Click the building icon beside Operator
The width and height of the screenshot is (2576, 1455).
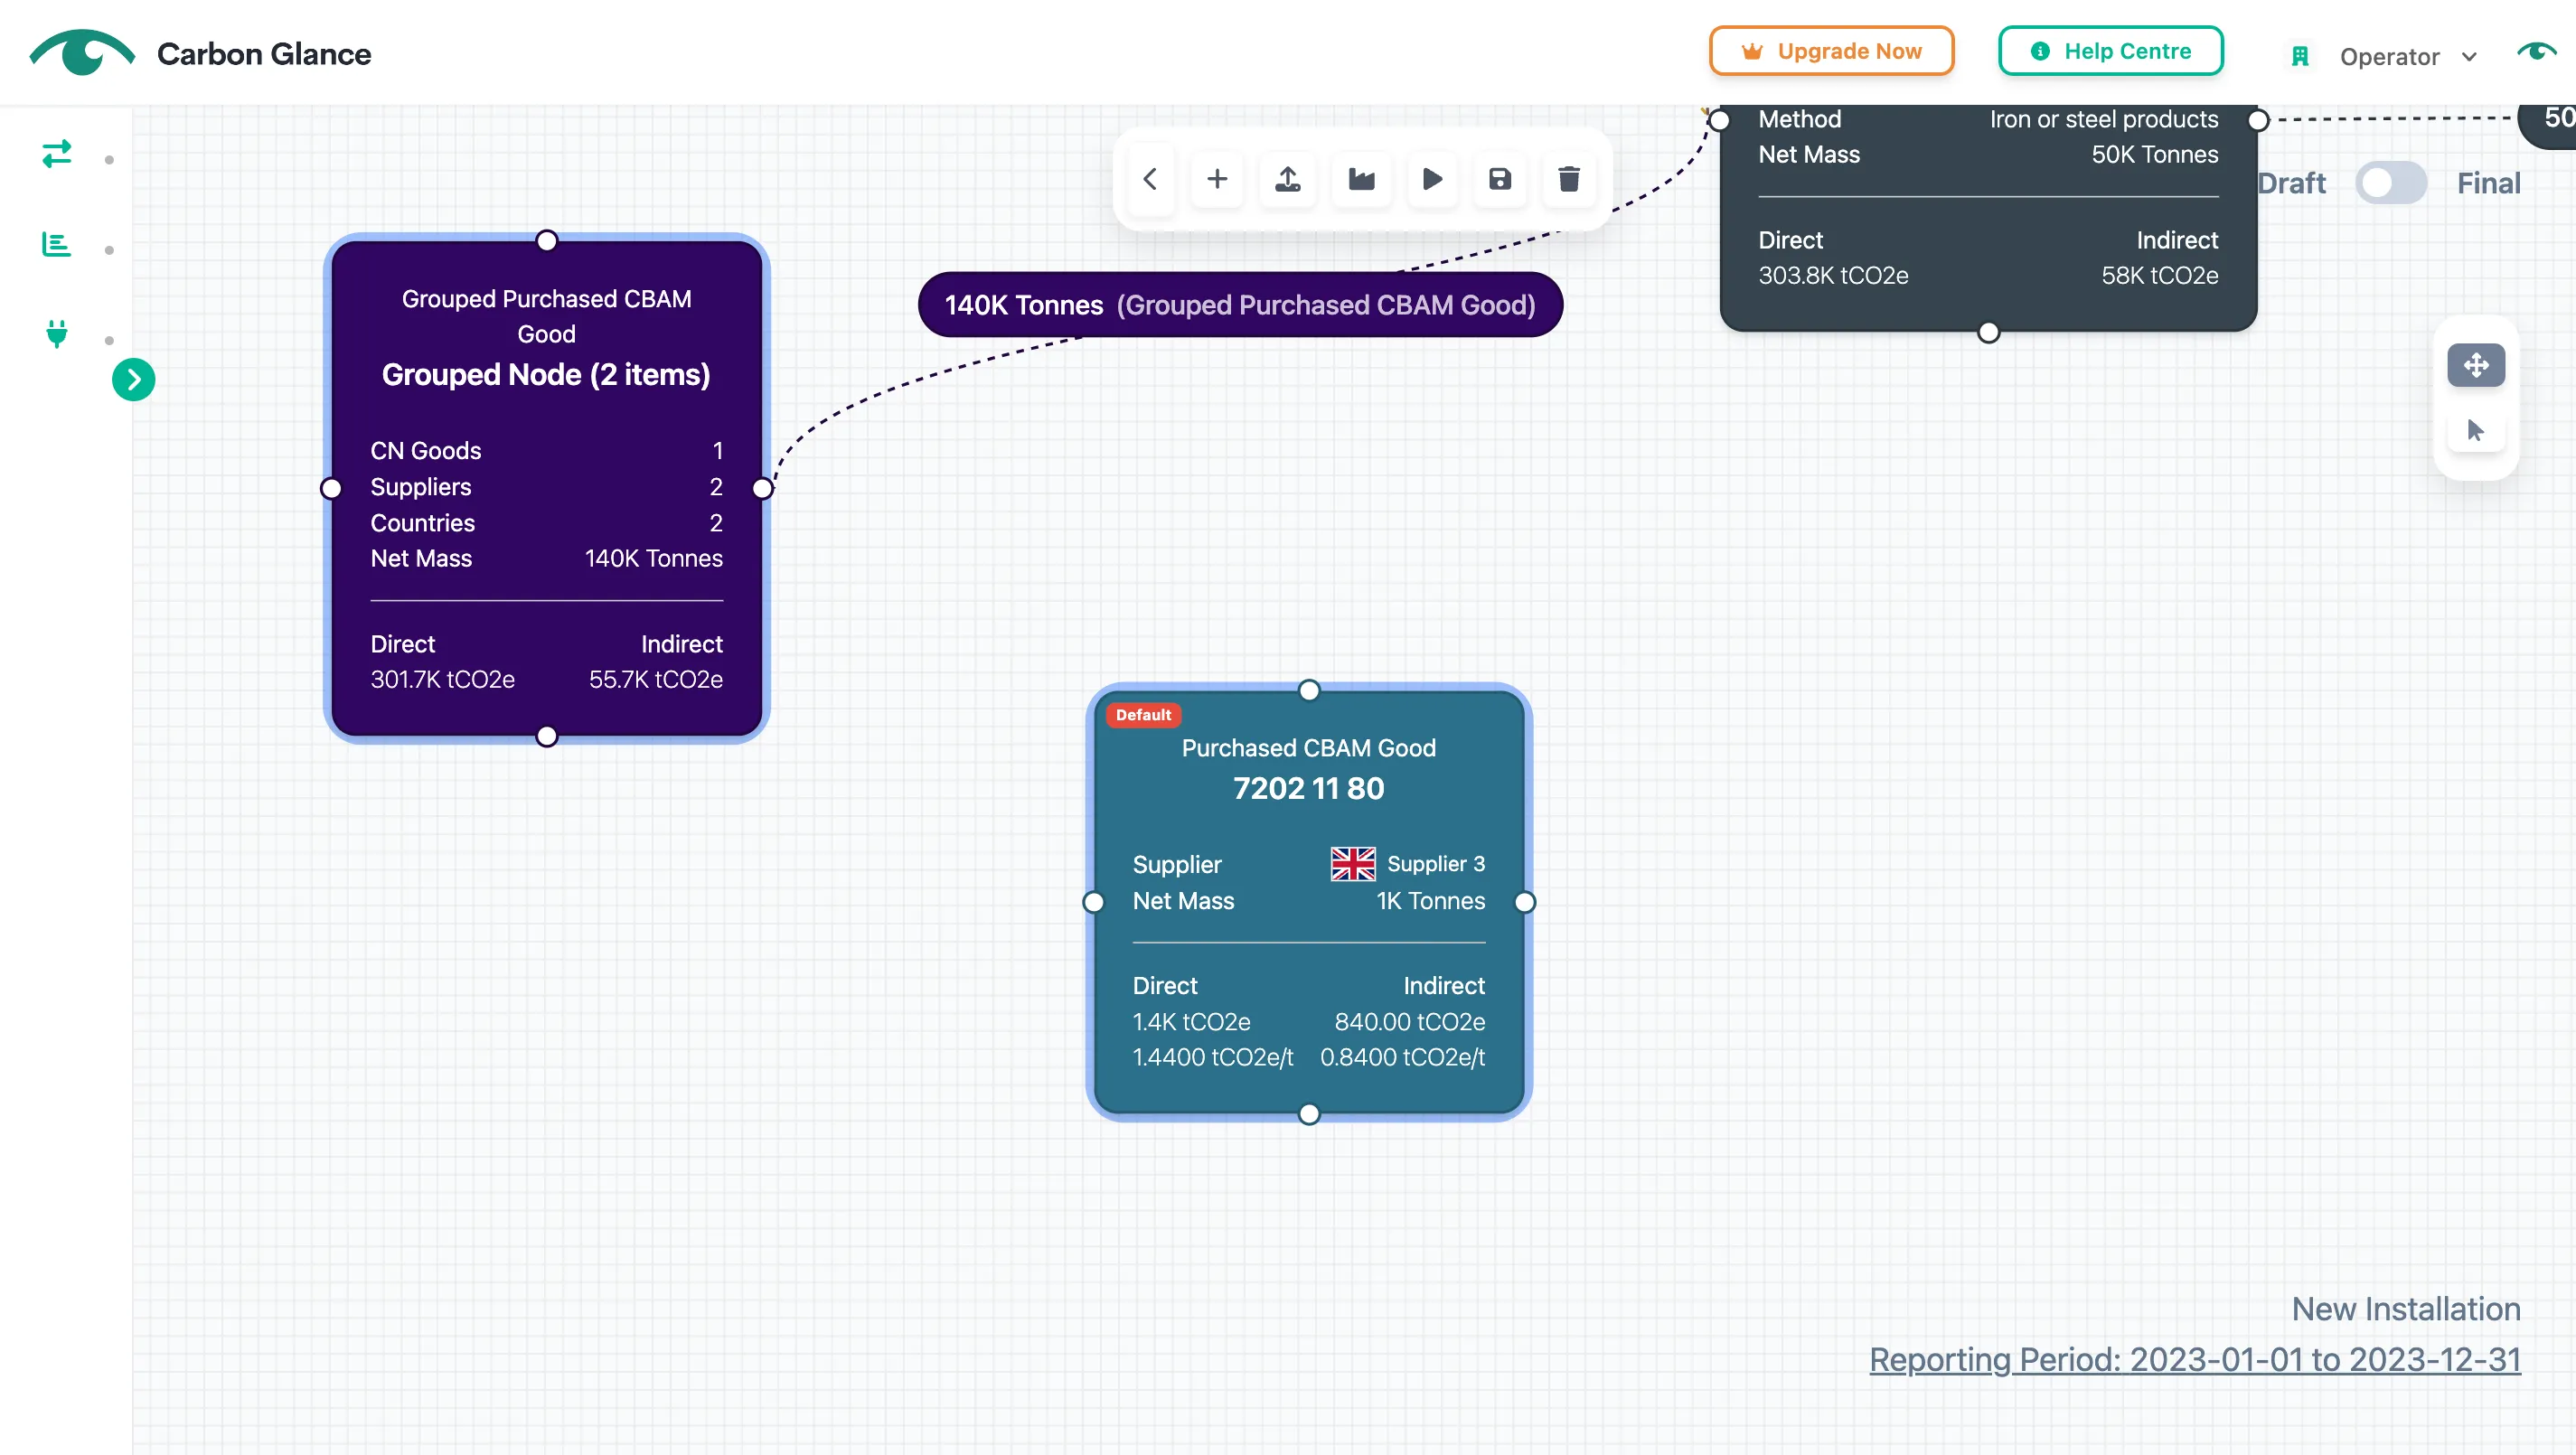[x=2300, y=56]
